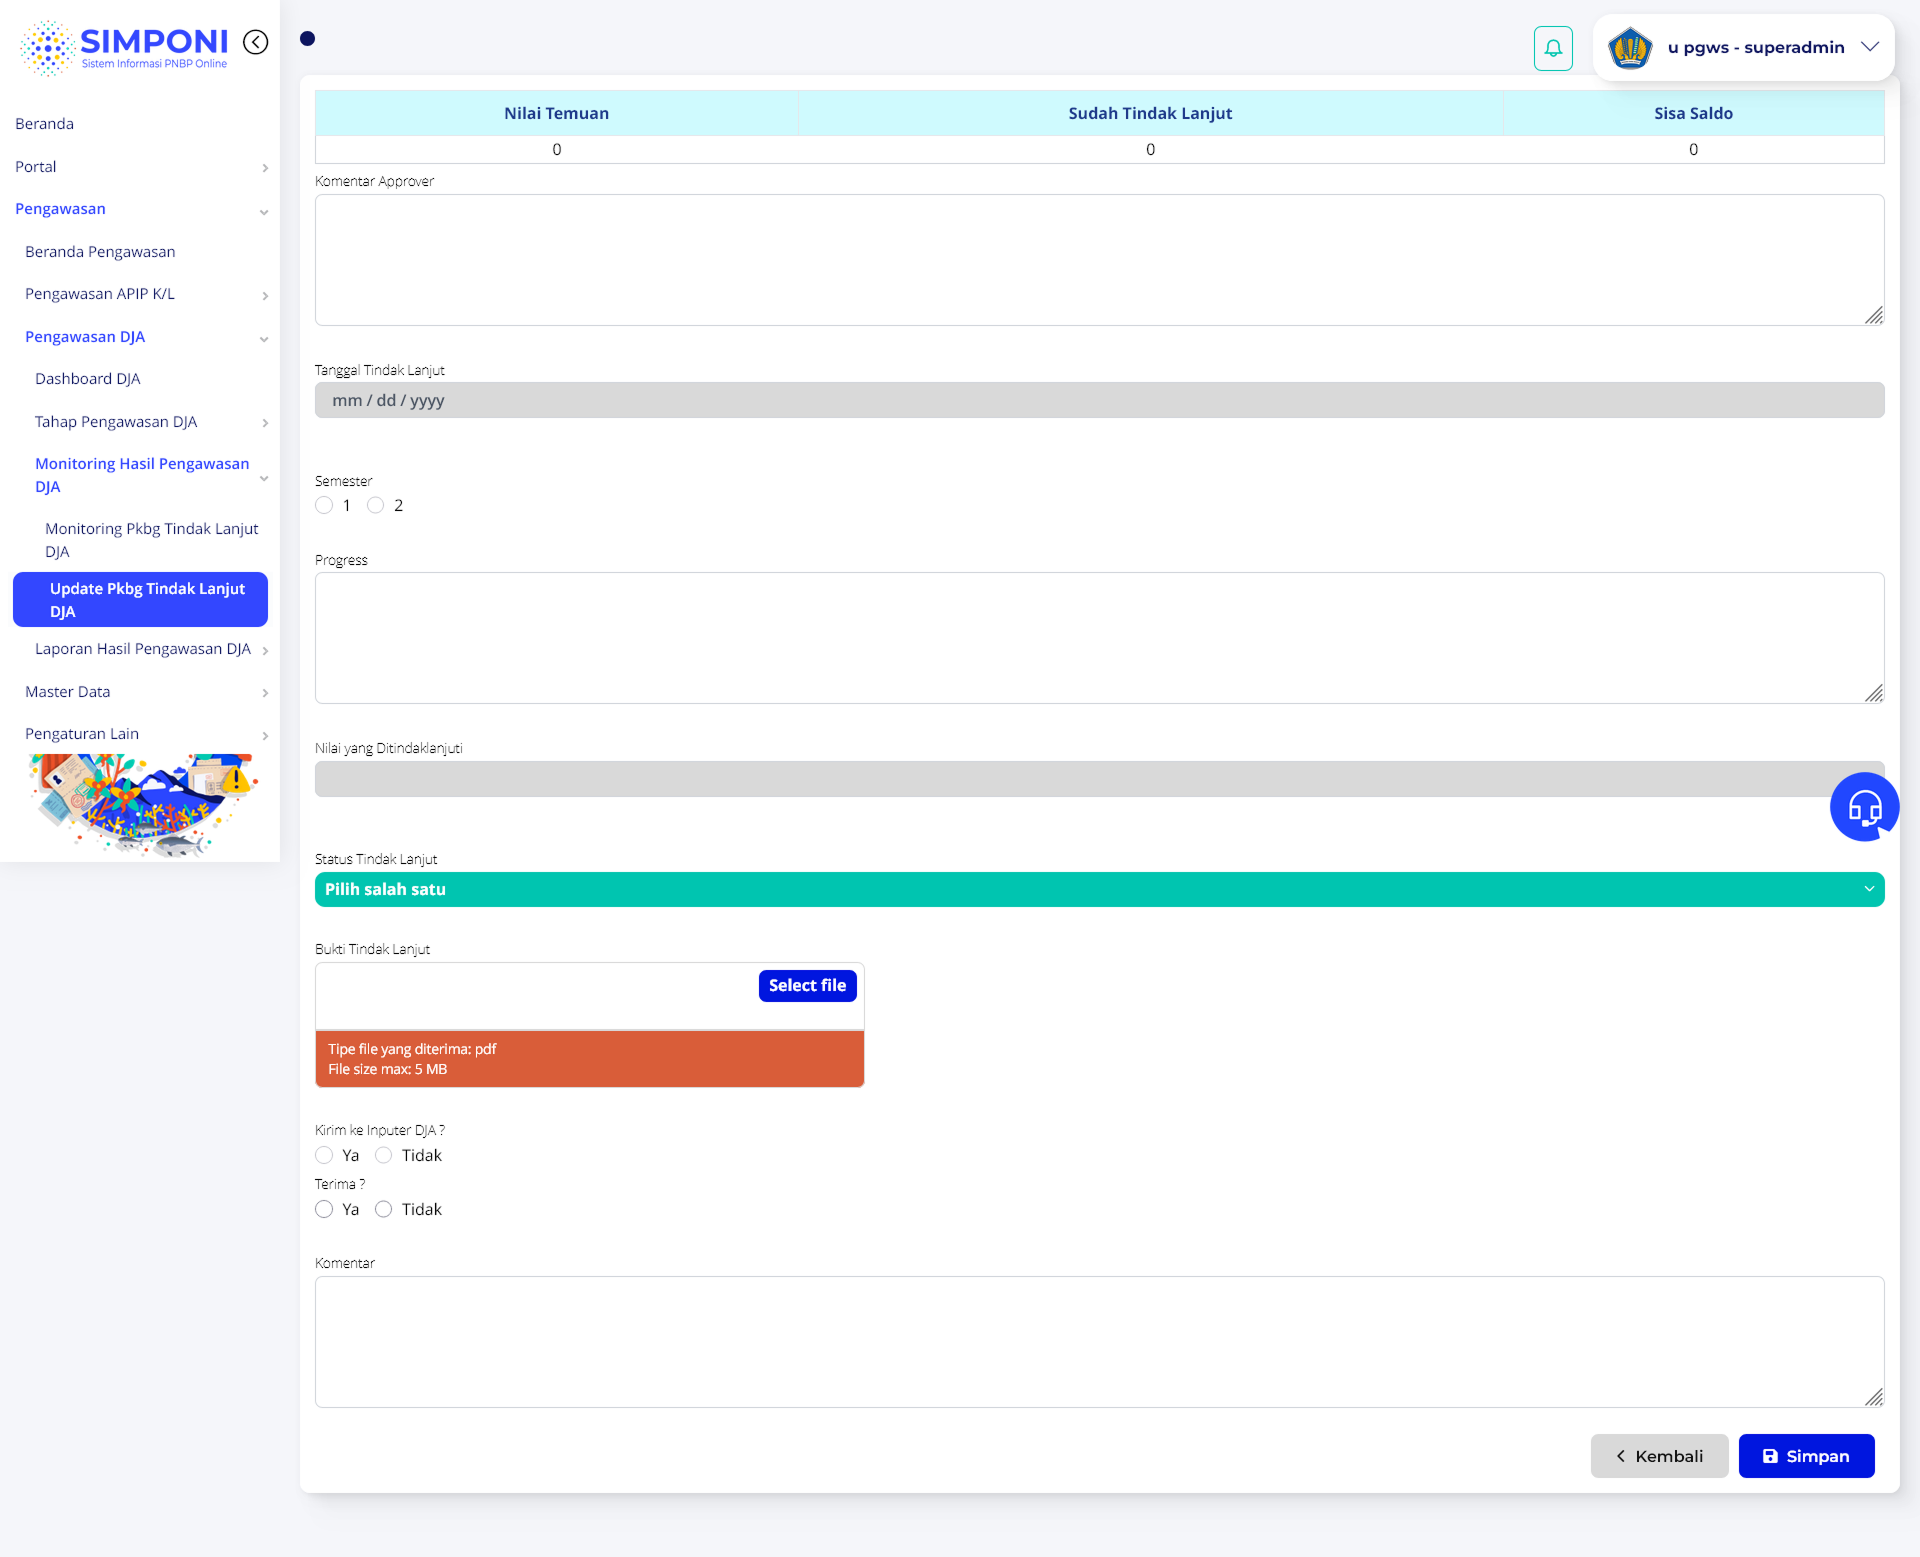Choose Ya for Terima
The image size is (1920, 1557).
[x=324, y=1209]
